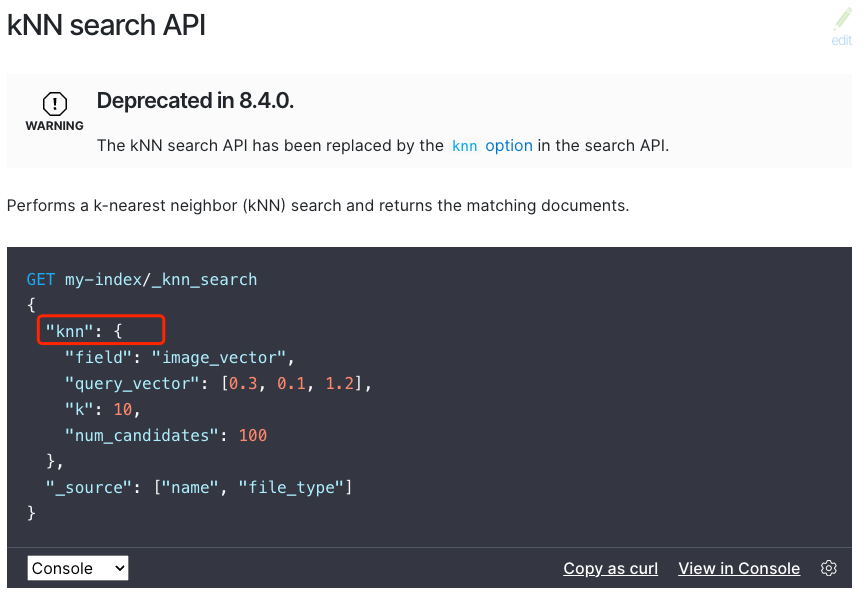Click the Copy as curl link
Viewport: 867px width, 601px height.
(x=610, y=568)
